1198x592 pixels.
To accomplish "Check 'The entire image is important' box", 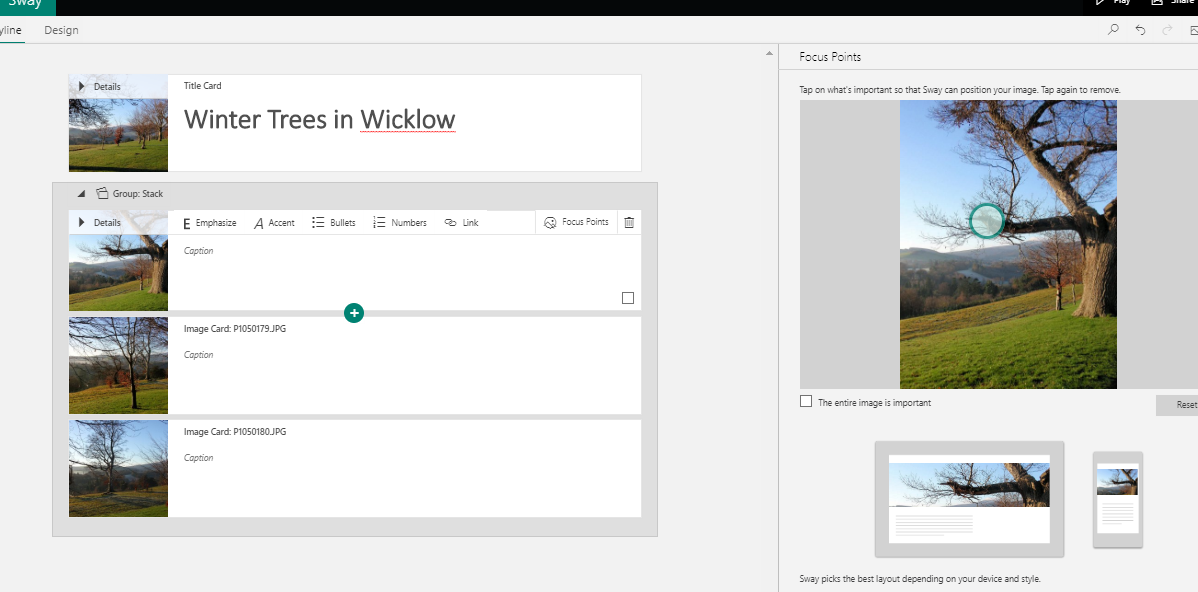I will click(x=806, y=402).
